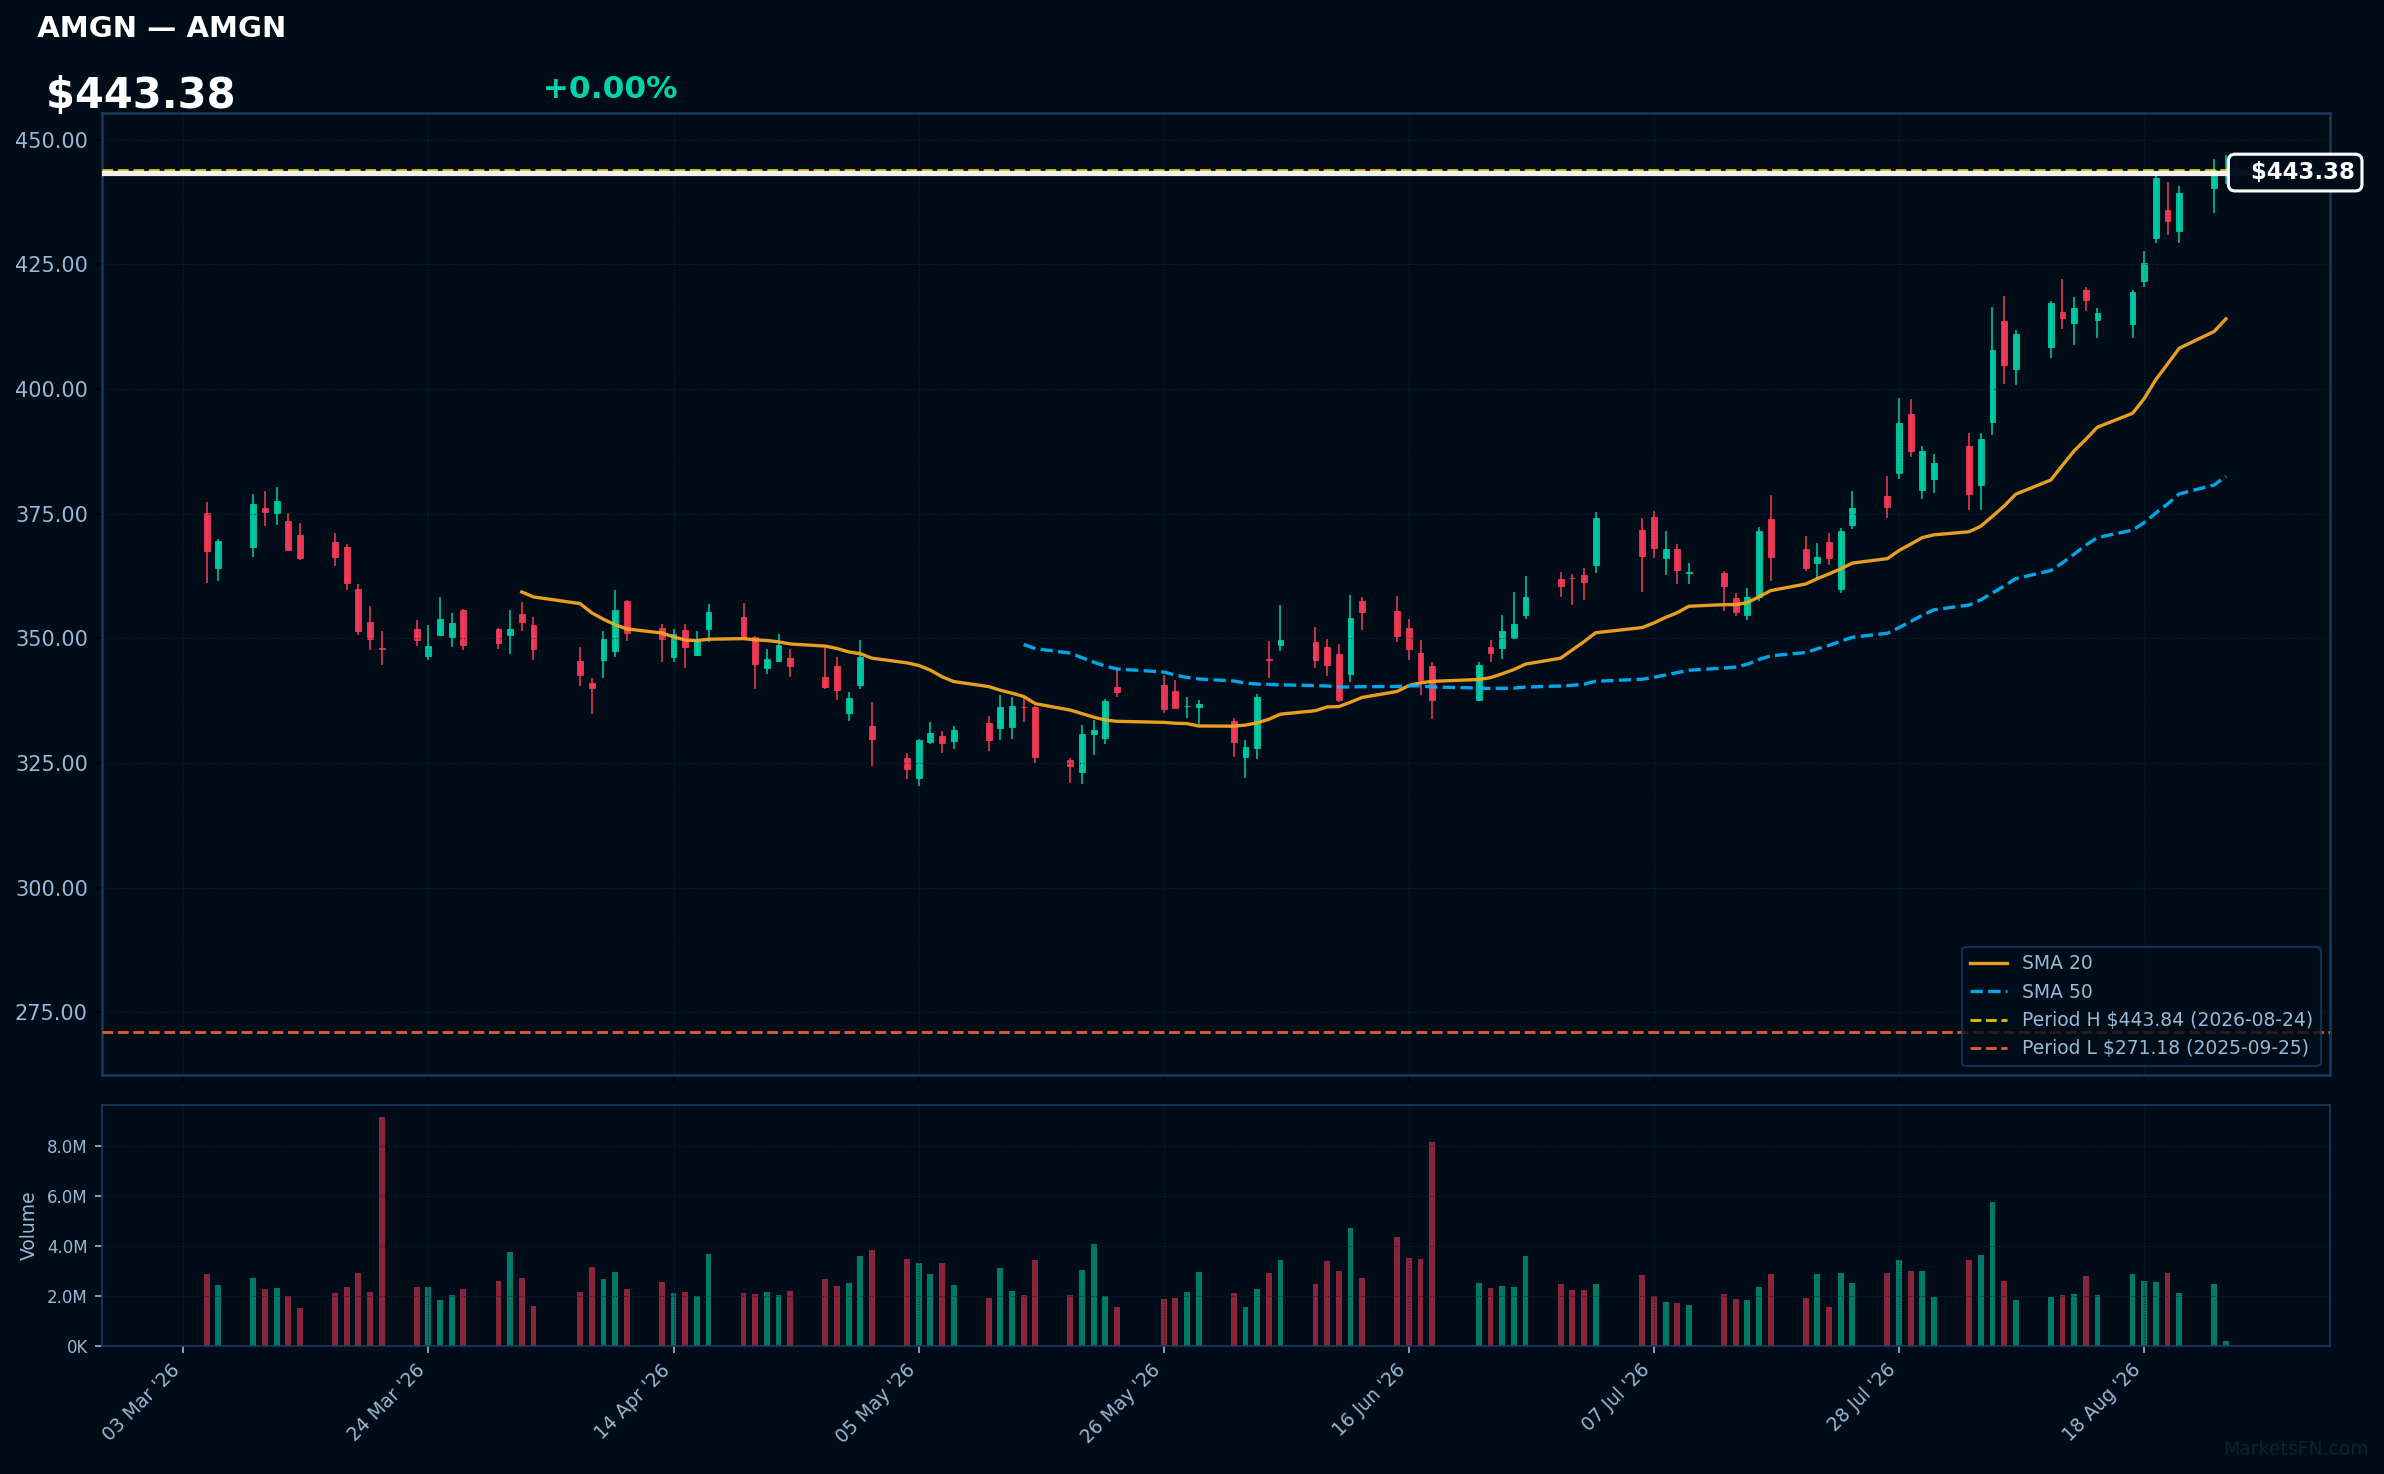Image resolution: width=2384 pixels, height=1474 pixels.
Task: Click the 8.0M volume axis label
Action: click(67, 1147)
